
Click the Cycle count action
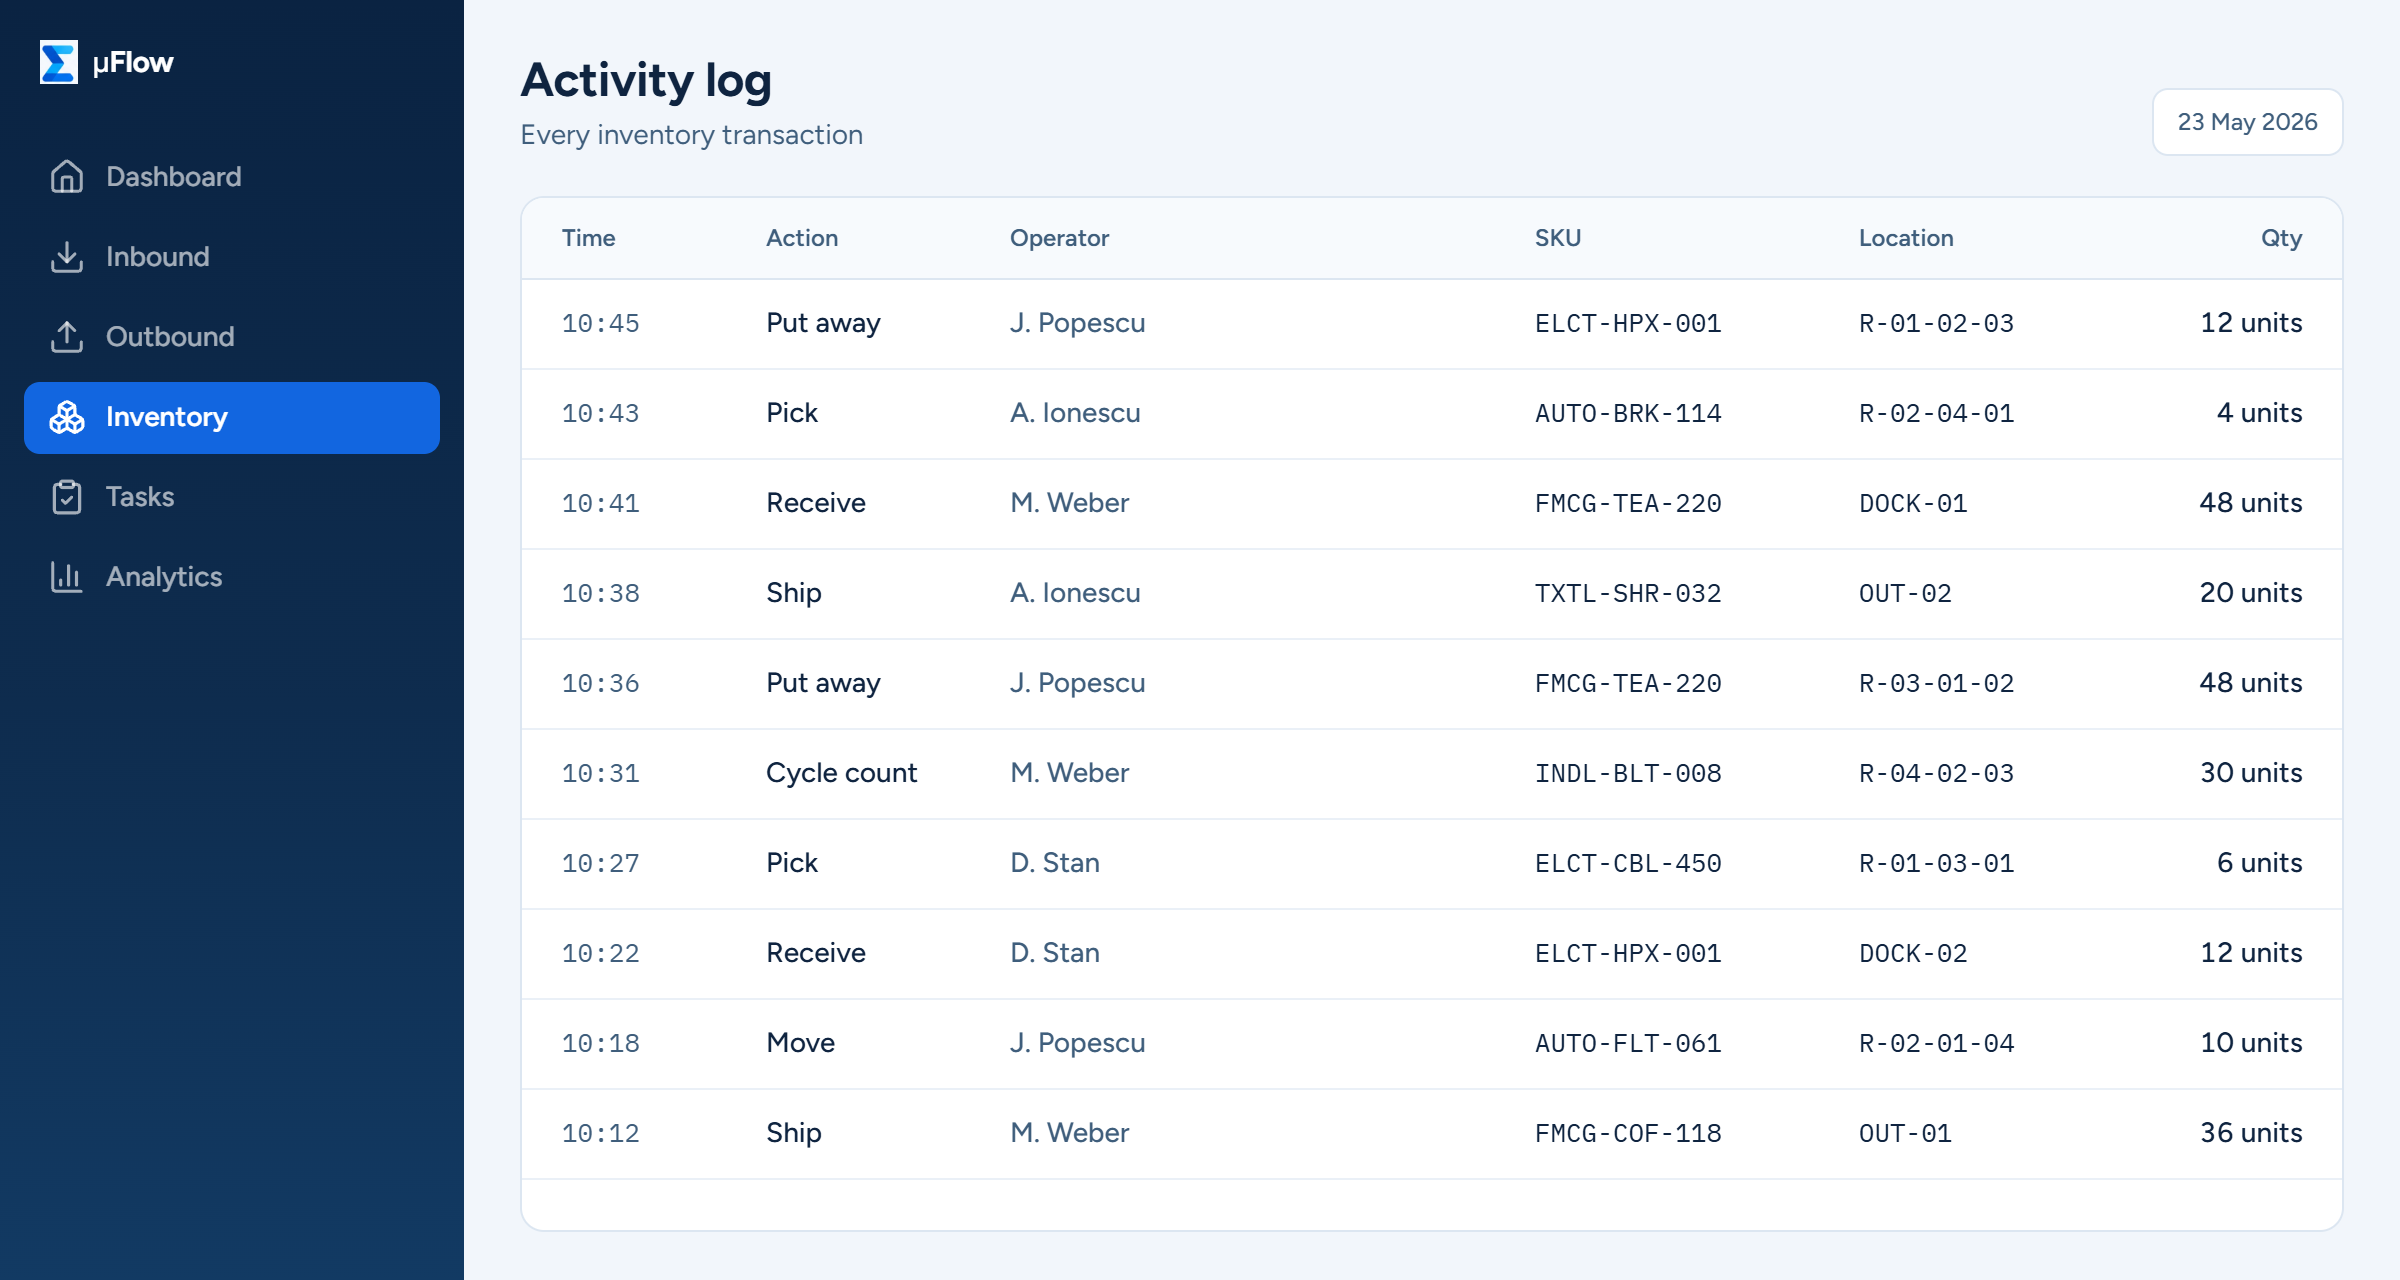tap(841, 773)
